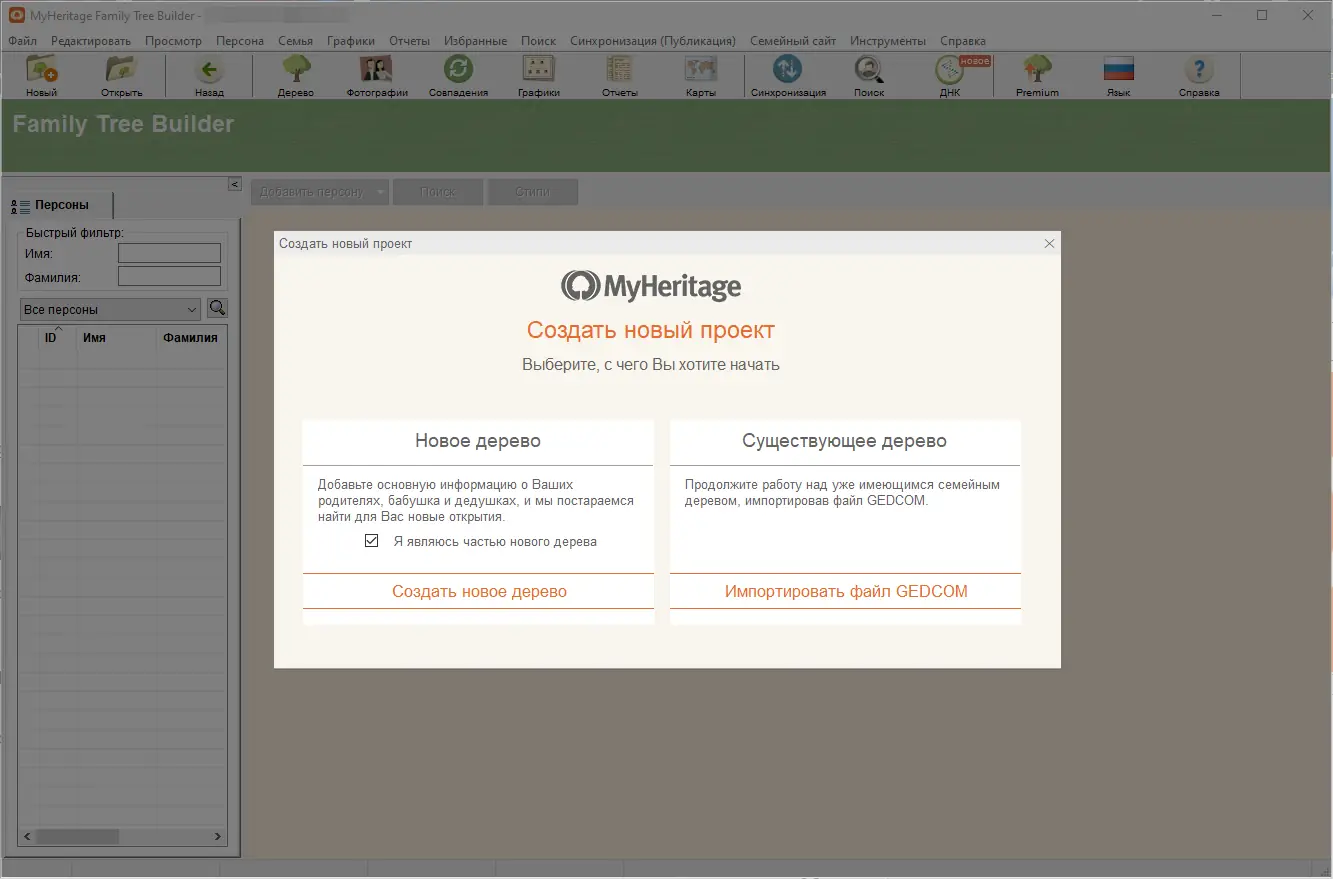Change language via the Язык flag icon
This screenshot has height=879, width=1333.
[x=1118, y=76]
